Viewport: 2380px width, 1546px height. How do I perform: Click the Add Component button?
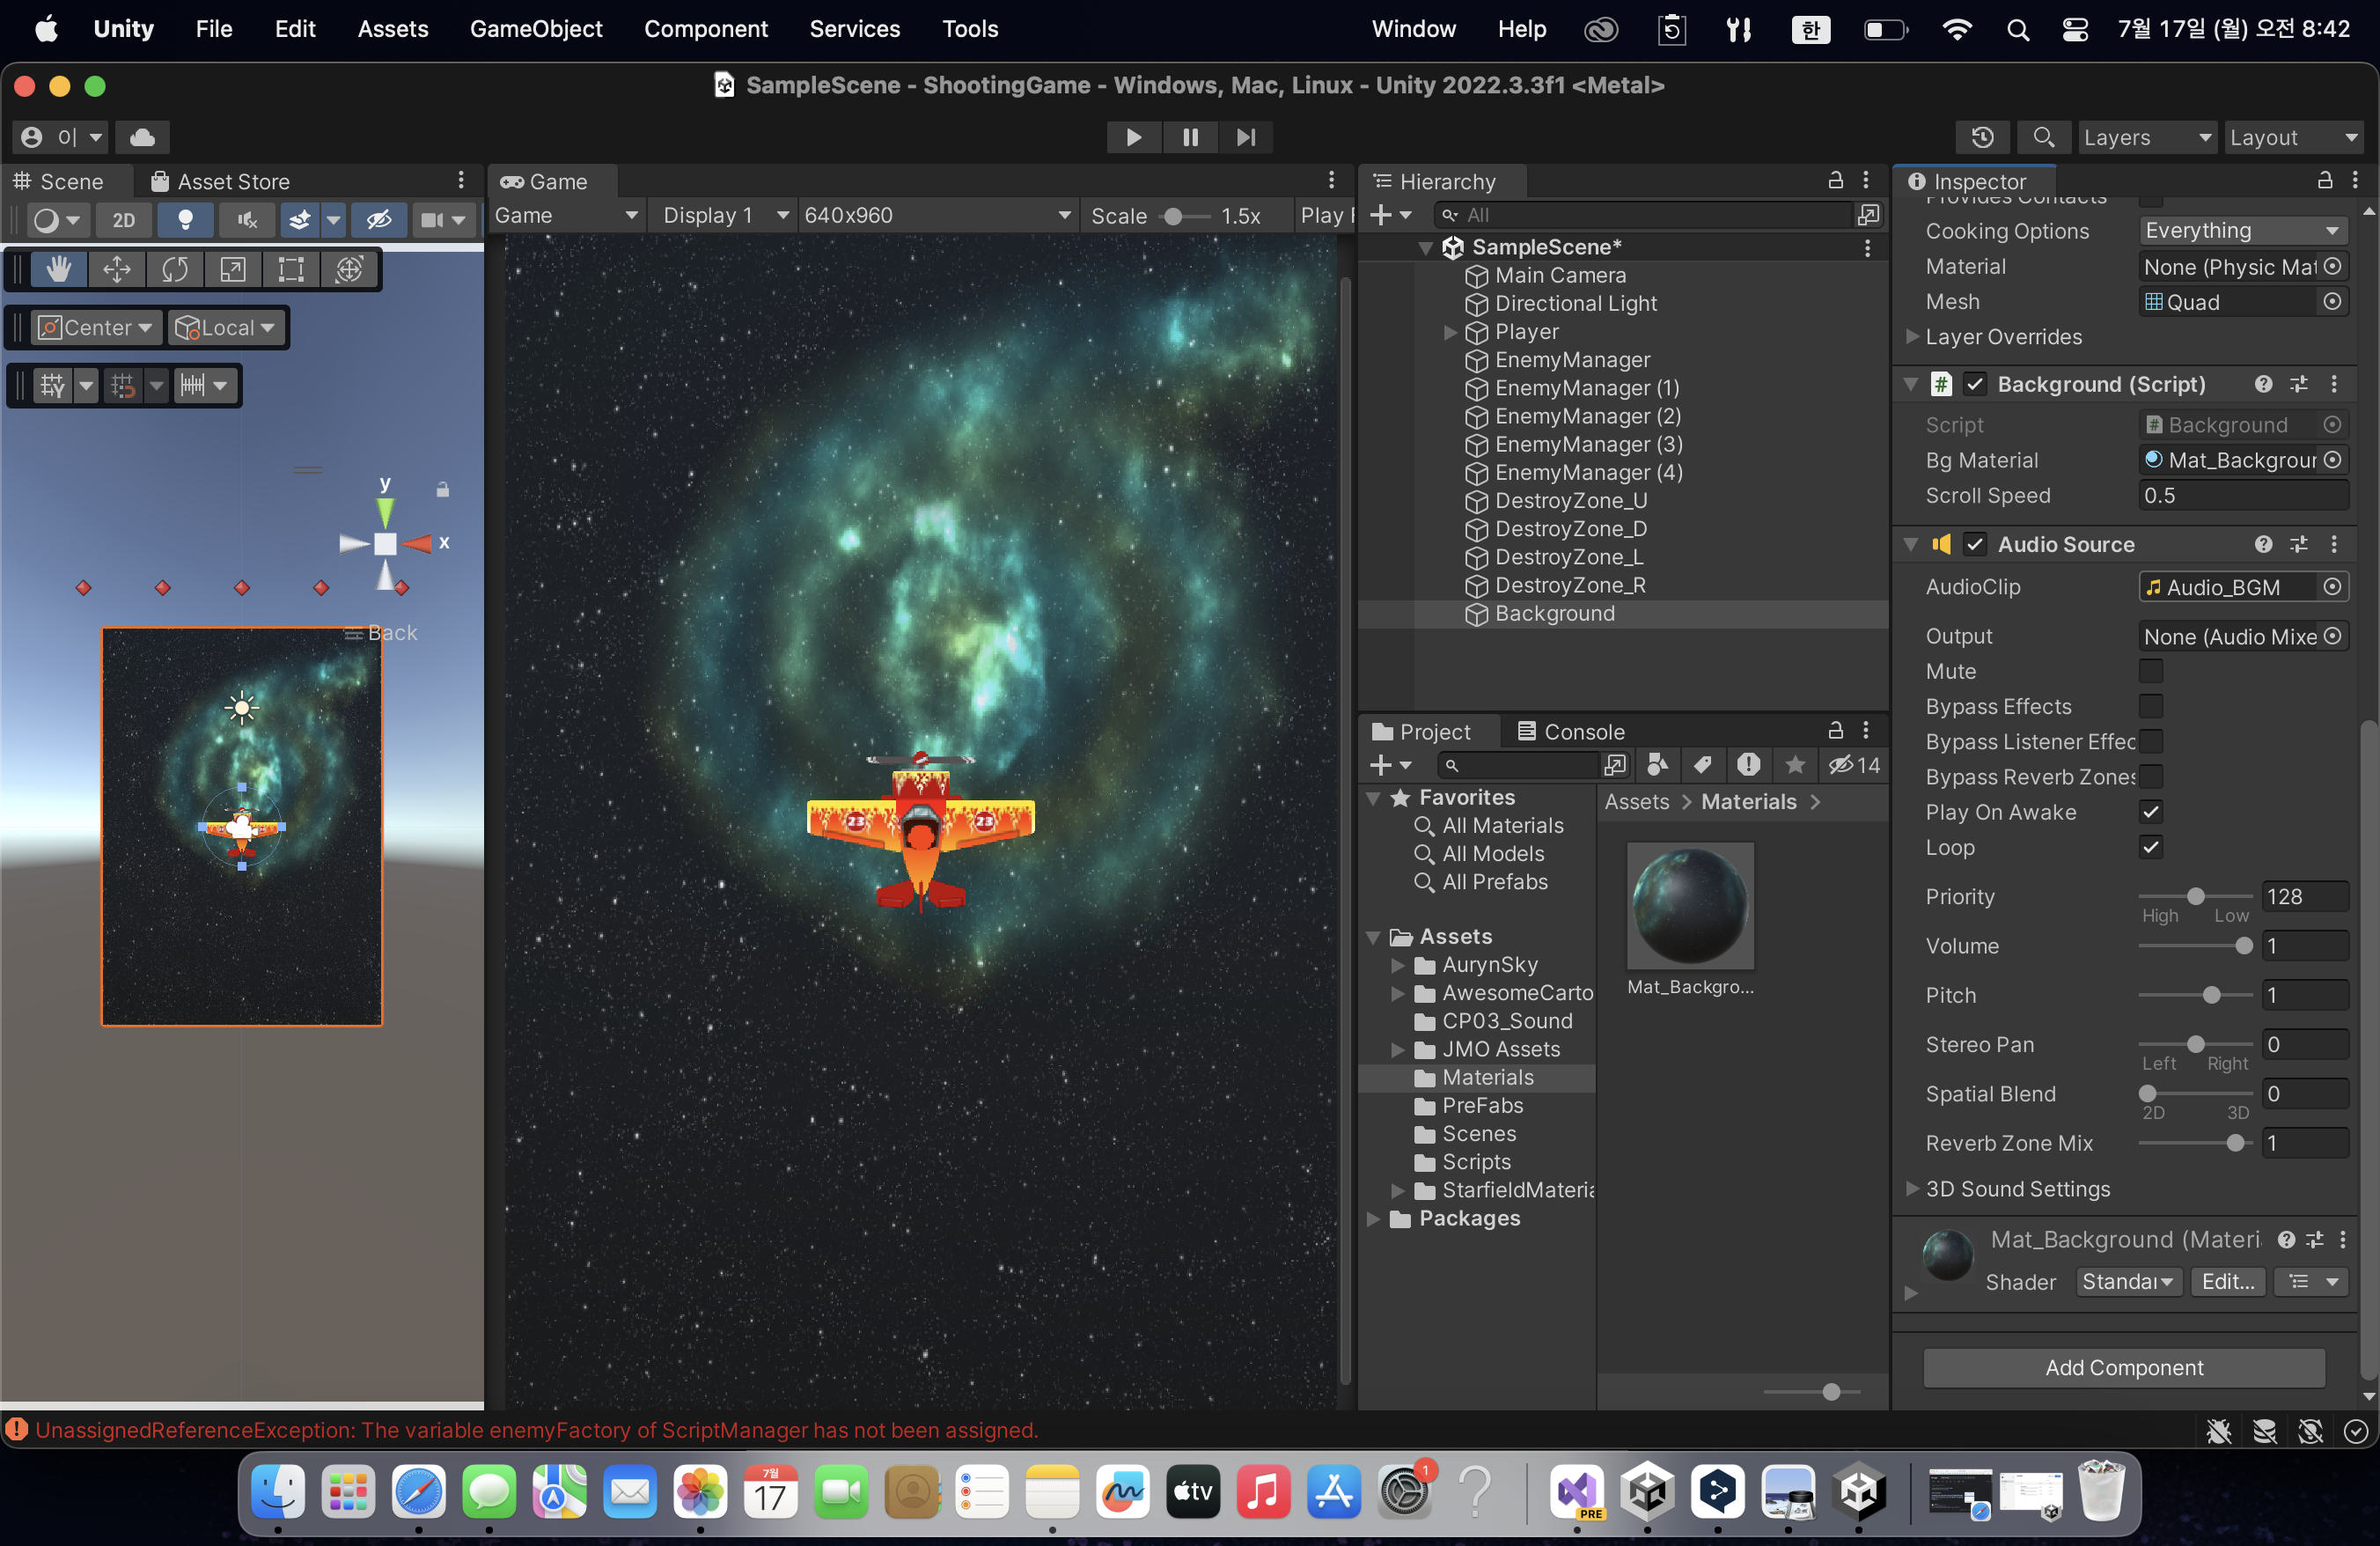click(x=2123, y=1367)
